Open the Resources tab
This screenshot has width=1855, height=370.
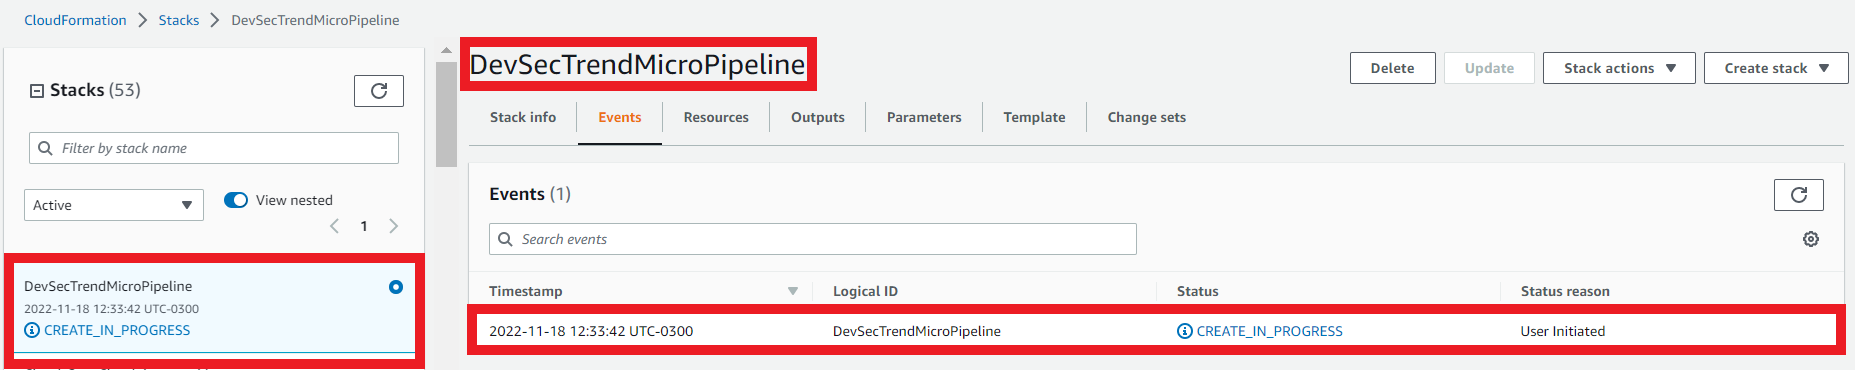716,117
